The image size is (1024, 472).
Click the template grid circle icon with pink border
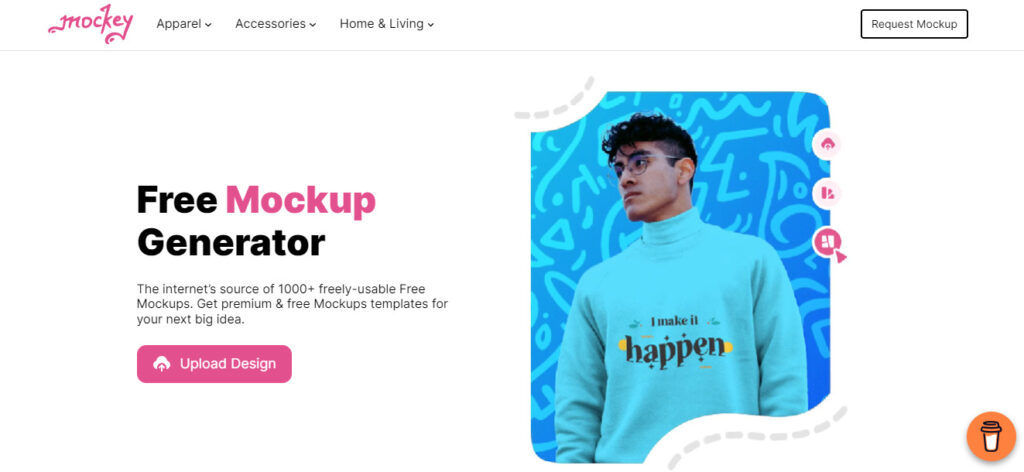(x=827, y=242)
